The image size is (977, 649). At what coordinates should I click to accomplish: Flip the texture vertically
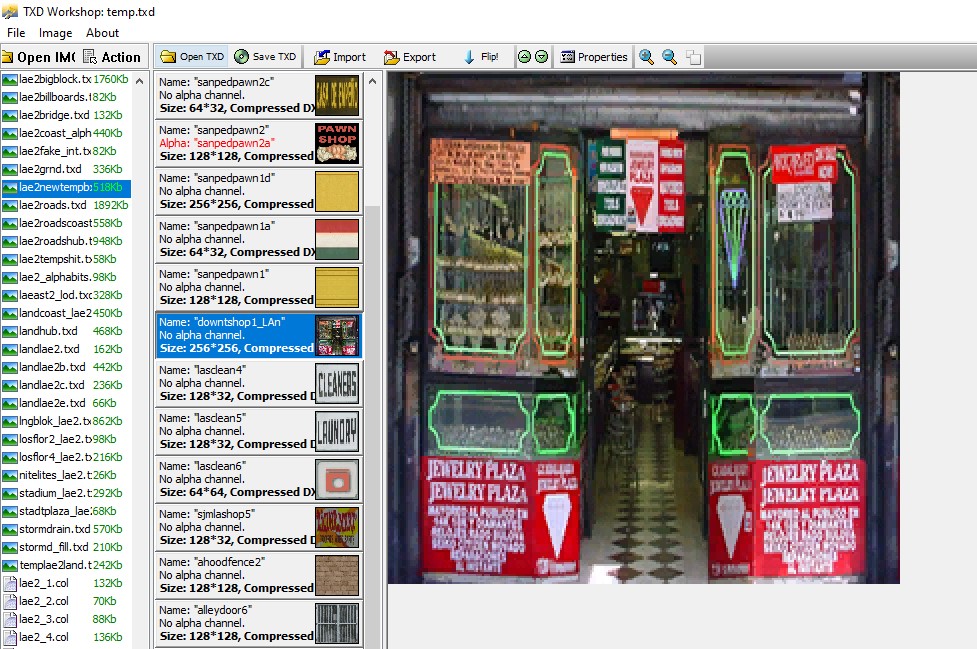481,57
